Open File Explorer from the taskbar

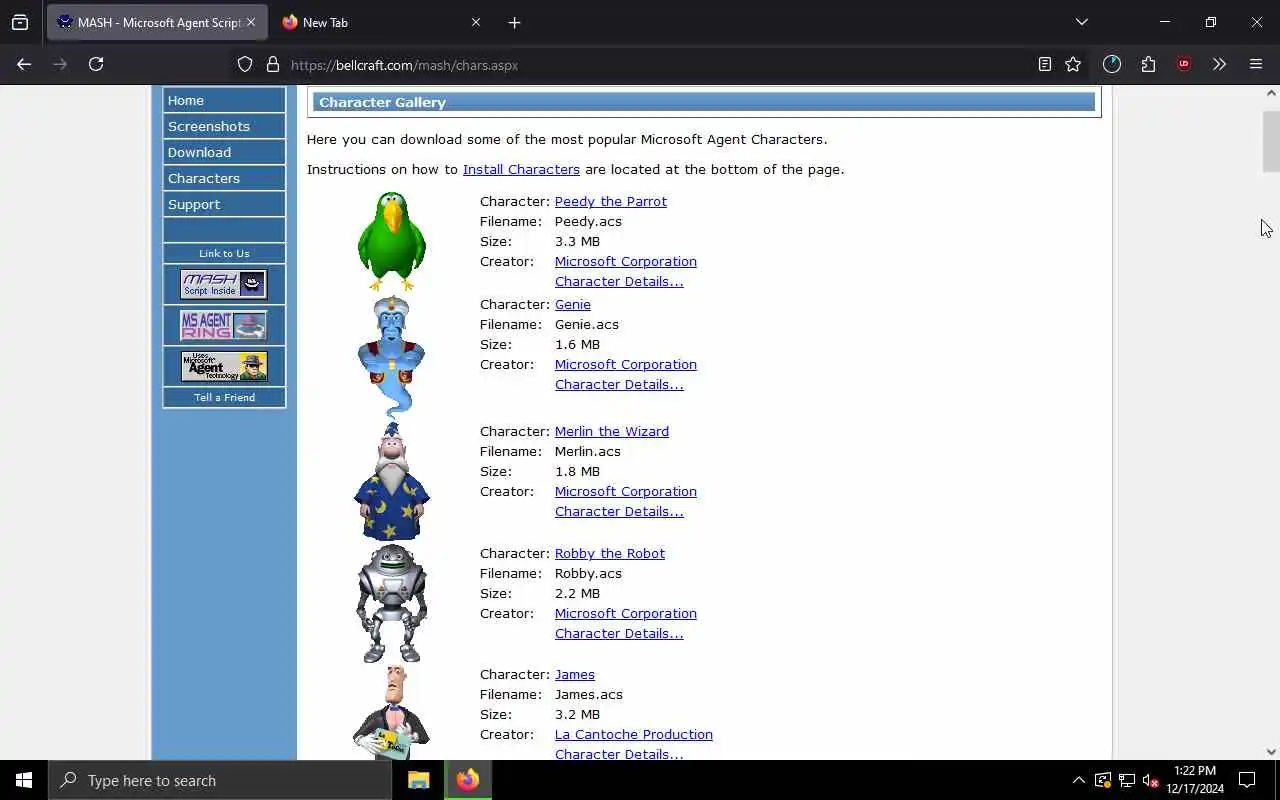[x=419, y=780]
